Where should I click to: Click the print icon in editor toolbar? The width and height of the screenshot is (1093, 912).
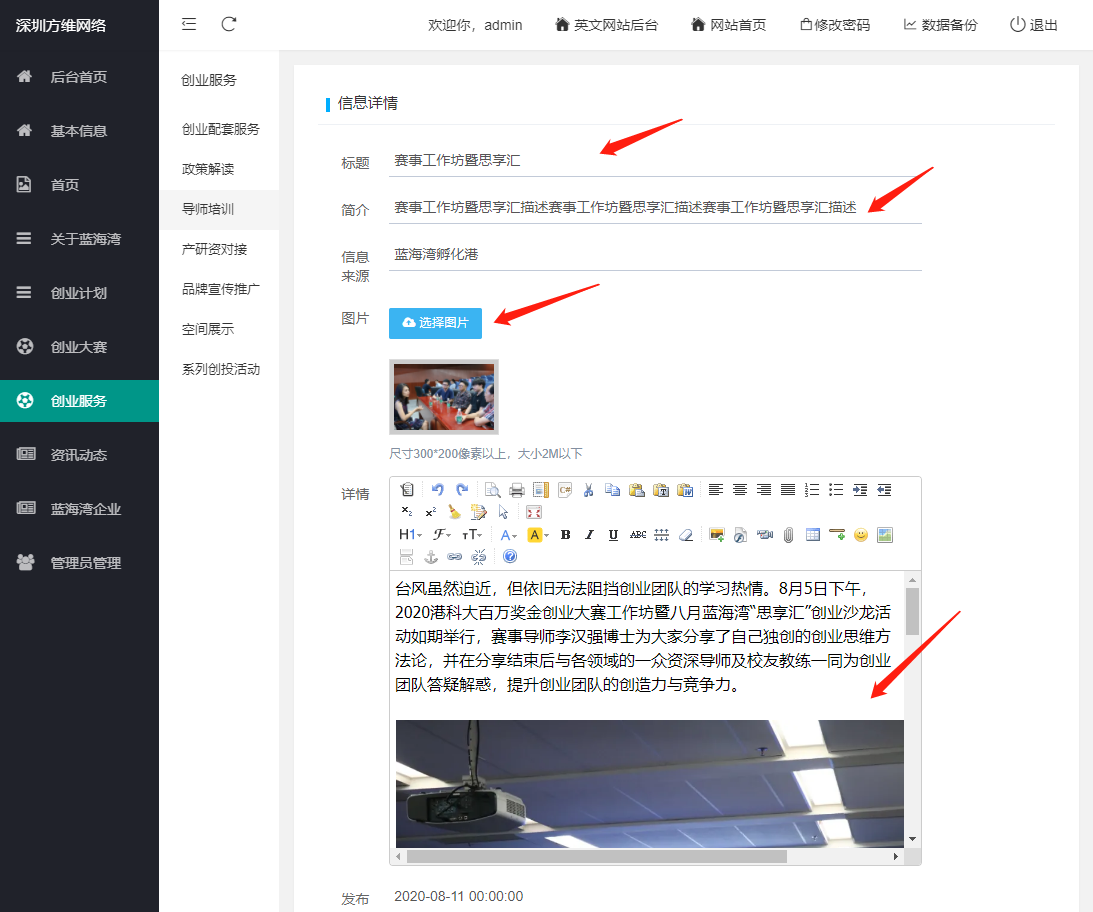[517, 490]
